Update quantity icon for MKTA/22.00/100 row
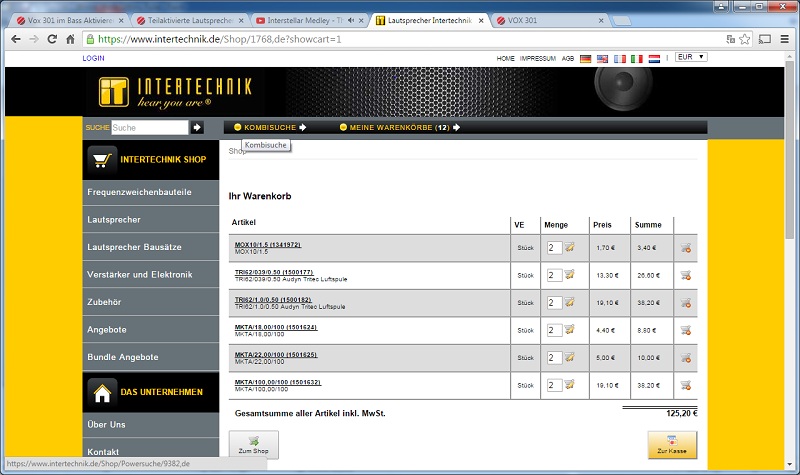The height and width of the screenshot is (475, 800). 569,358
